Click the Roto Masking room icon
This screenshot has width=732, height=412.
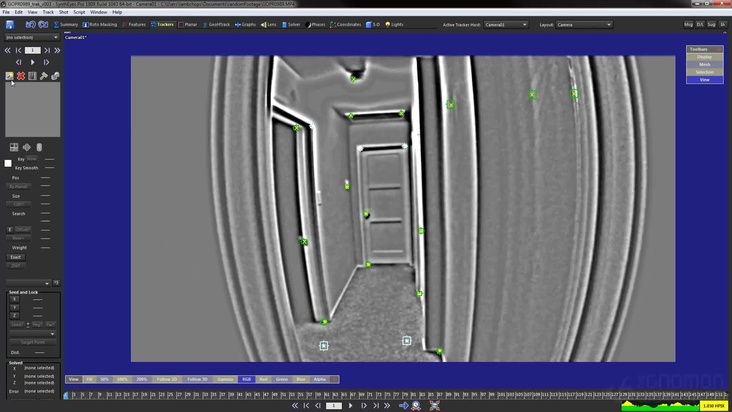(100, 24)
